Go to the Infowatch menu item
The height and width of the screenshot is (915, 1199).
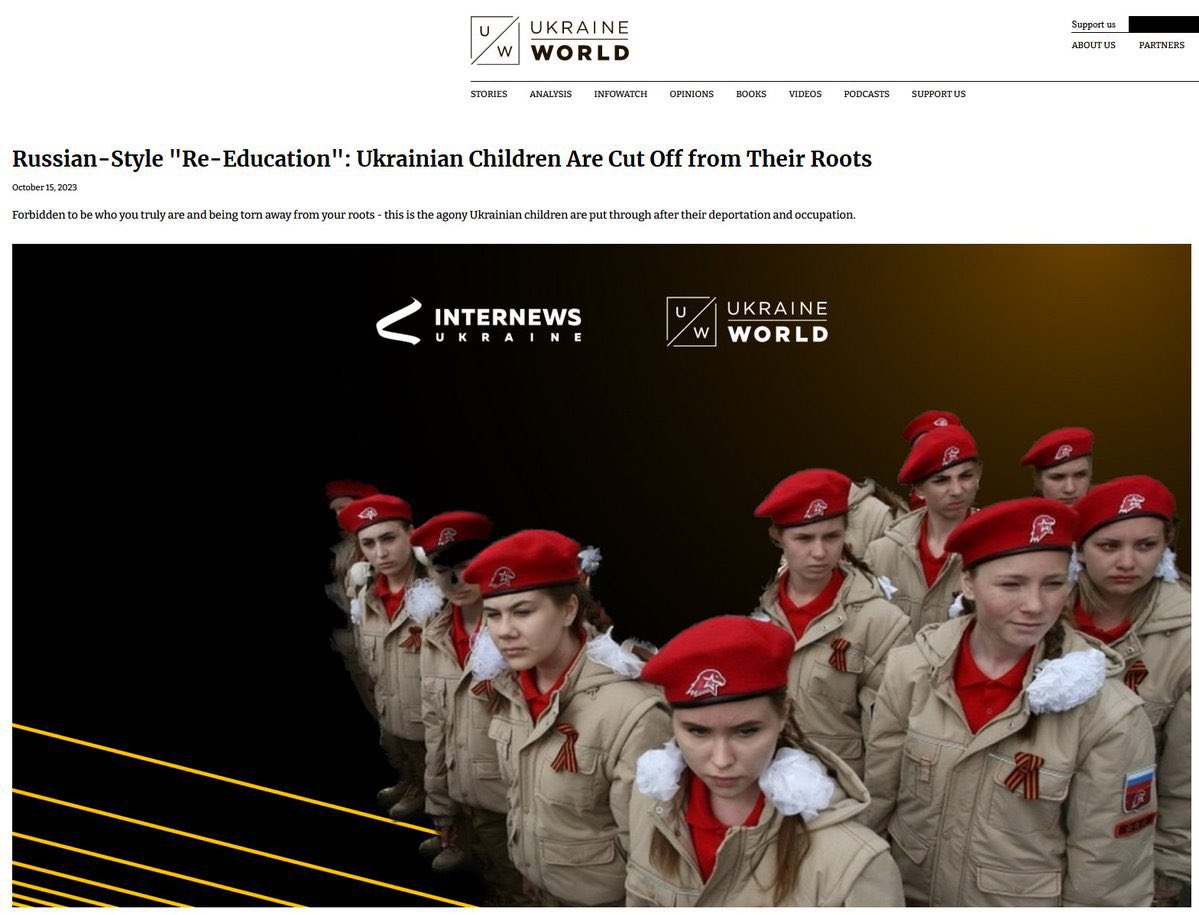[620, 94]
